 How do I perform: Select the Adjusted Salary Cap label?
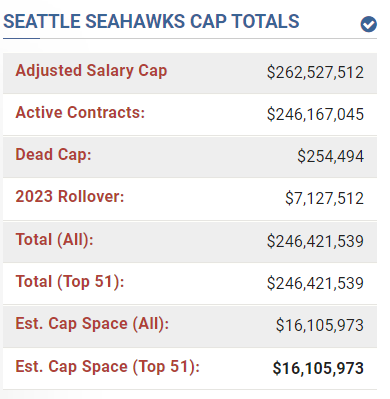(91, 71)
